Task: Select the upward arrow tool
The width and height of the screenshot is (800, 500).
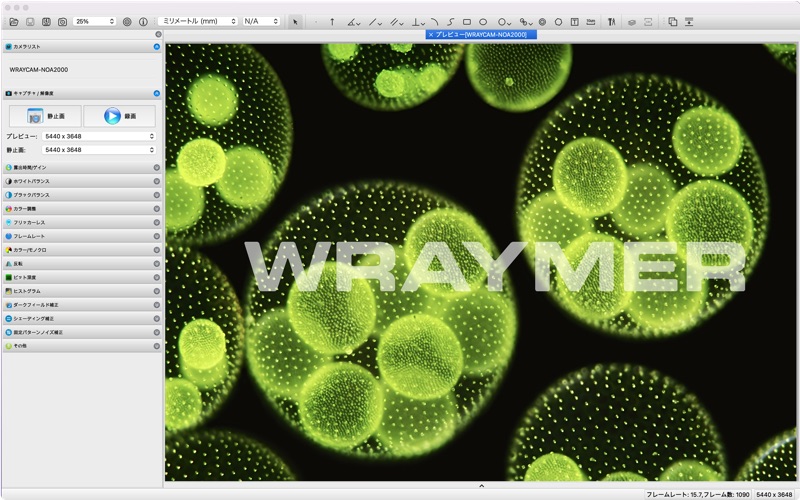Action: click(x=332, y=21)
